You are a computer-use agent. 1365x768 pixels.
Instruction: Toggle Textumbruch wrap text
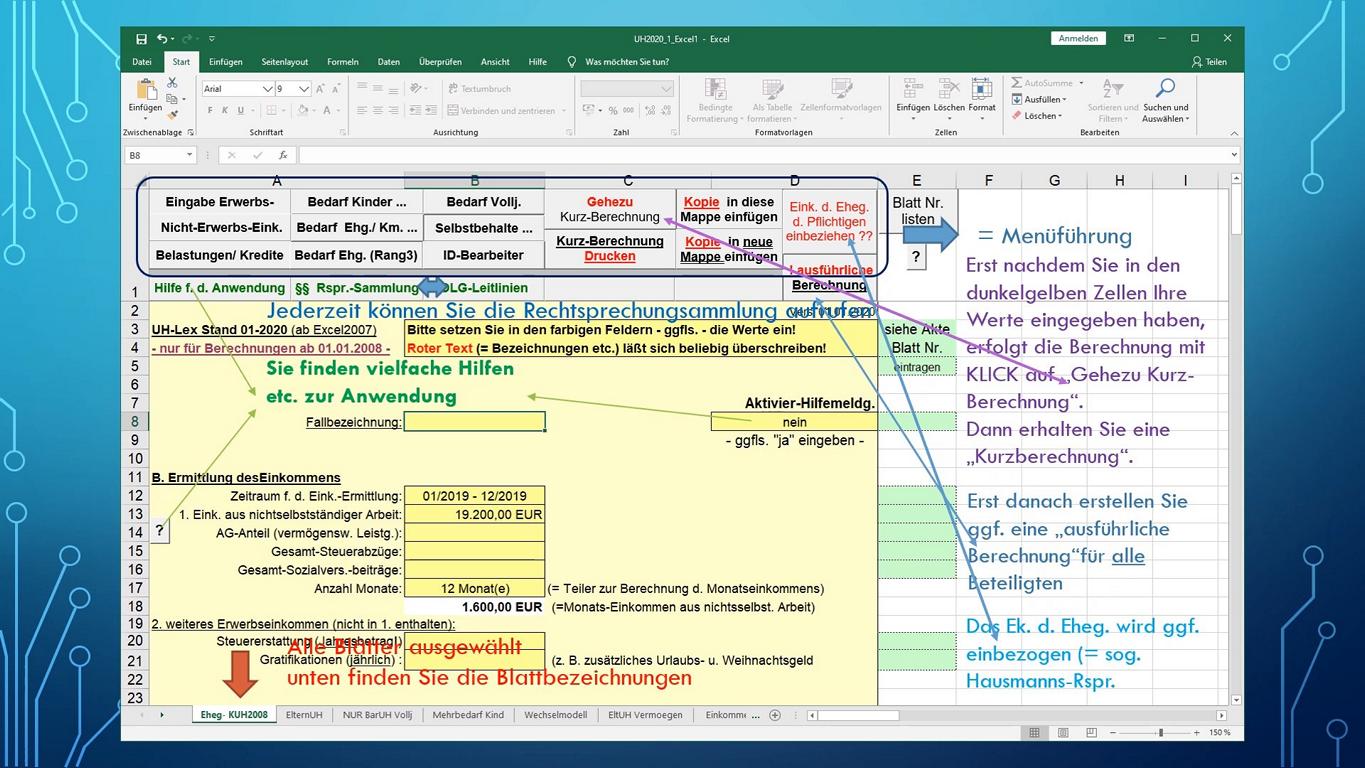click(x=479, y=89)
